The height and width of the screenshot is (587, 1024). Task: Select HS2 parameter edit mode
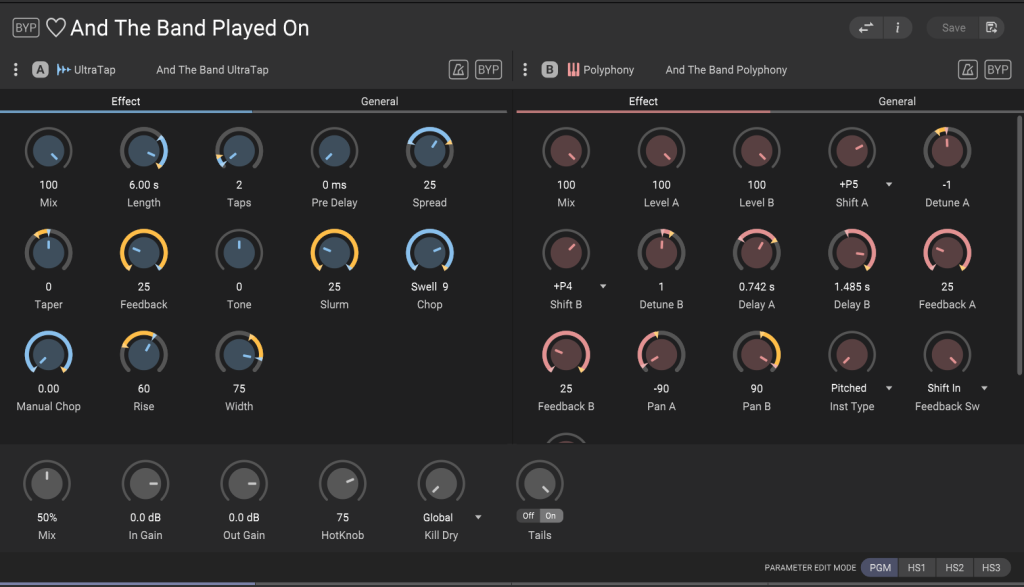[954, 567]
